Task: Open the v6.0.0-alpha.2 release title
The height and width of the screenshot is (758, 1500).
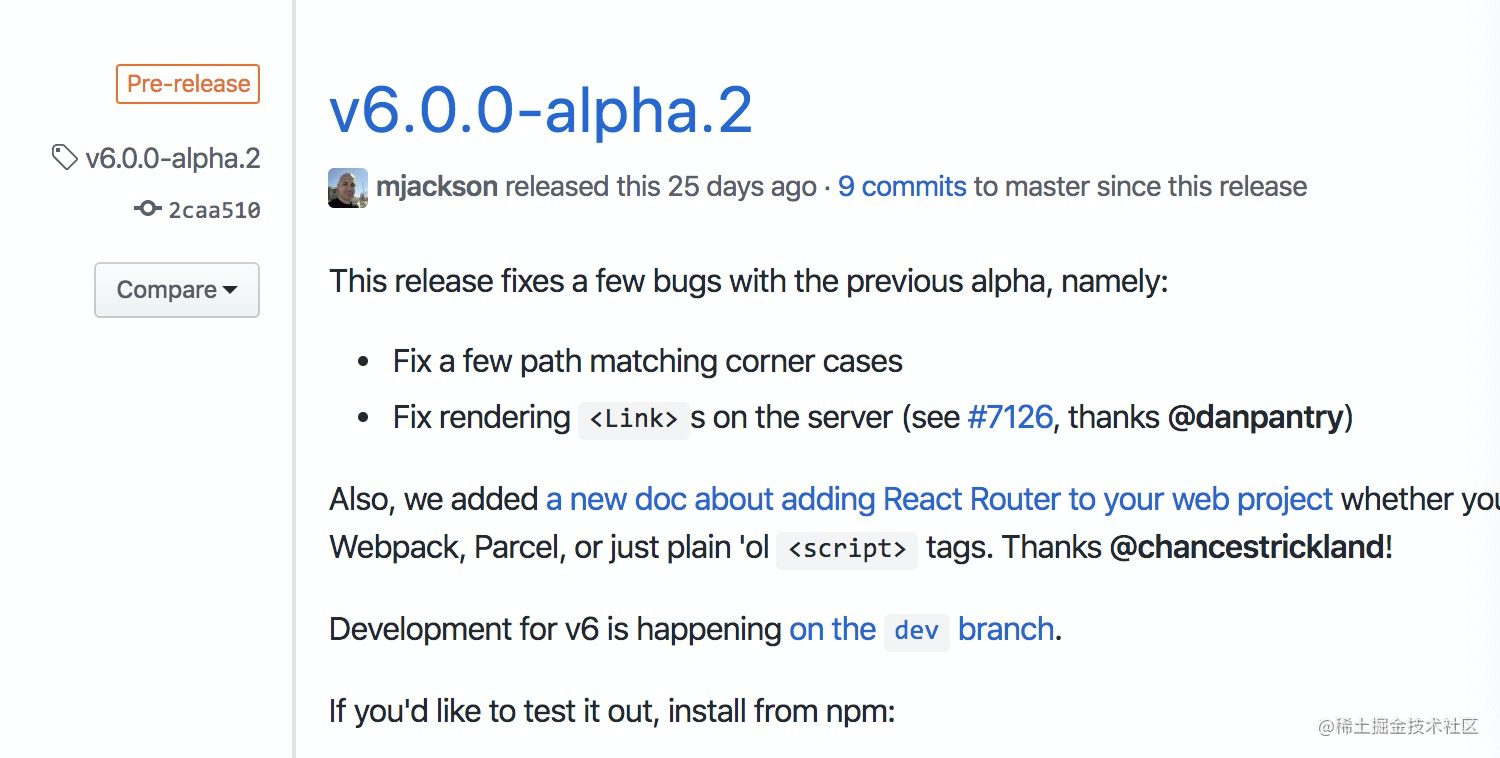Action: tap(541, 110)
